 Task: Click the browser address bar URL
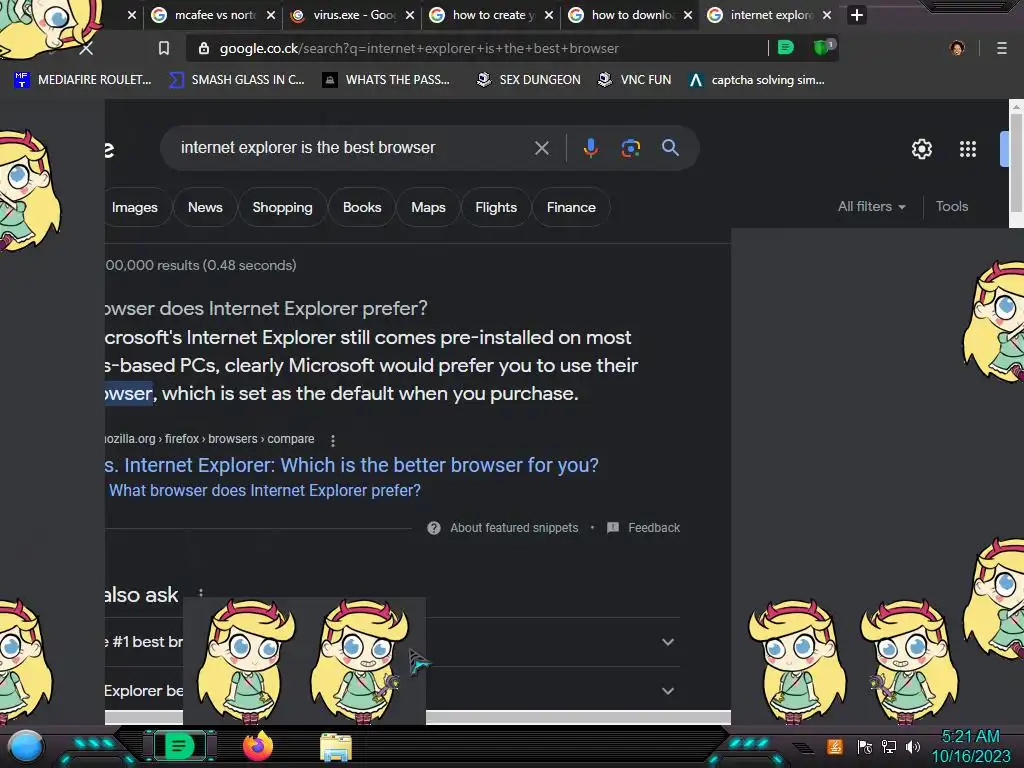pos(419,48)
